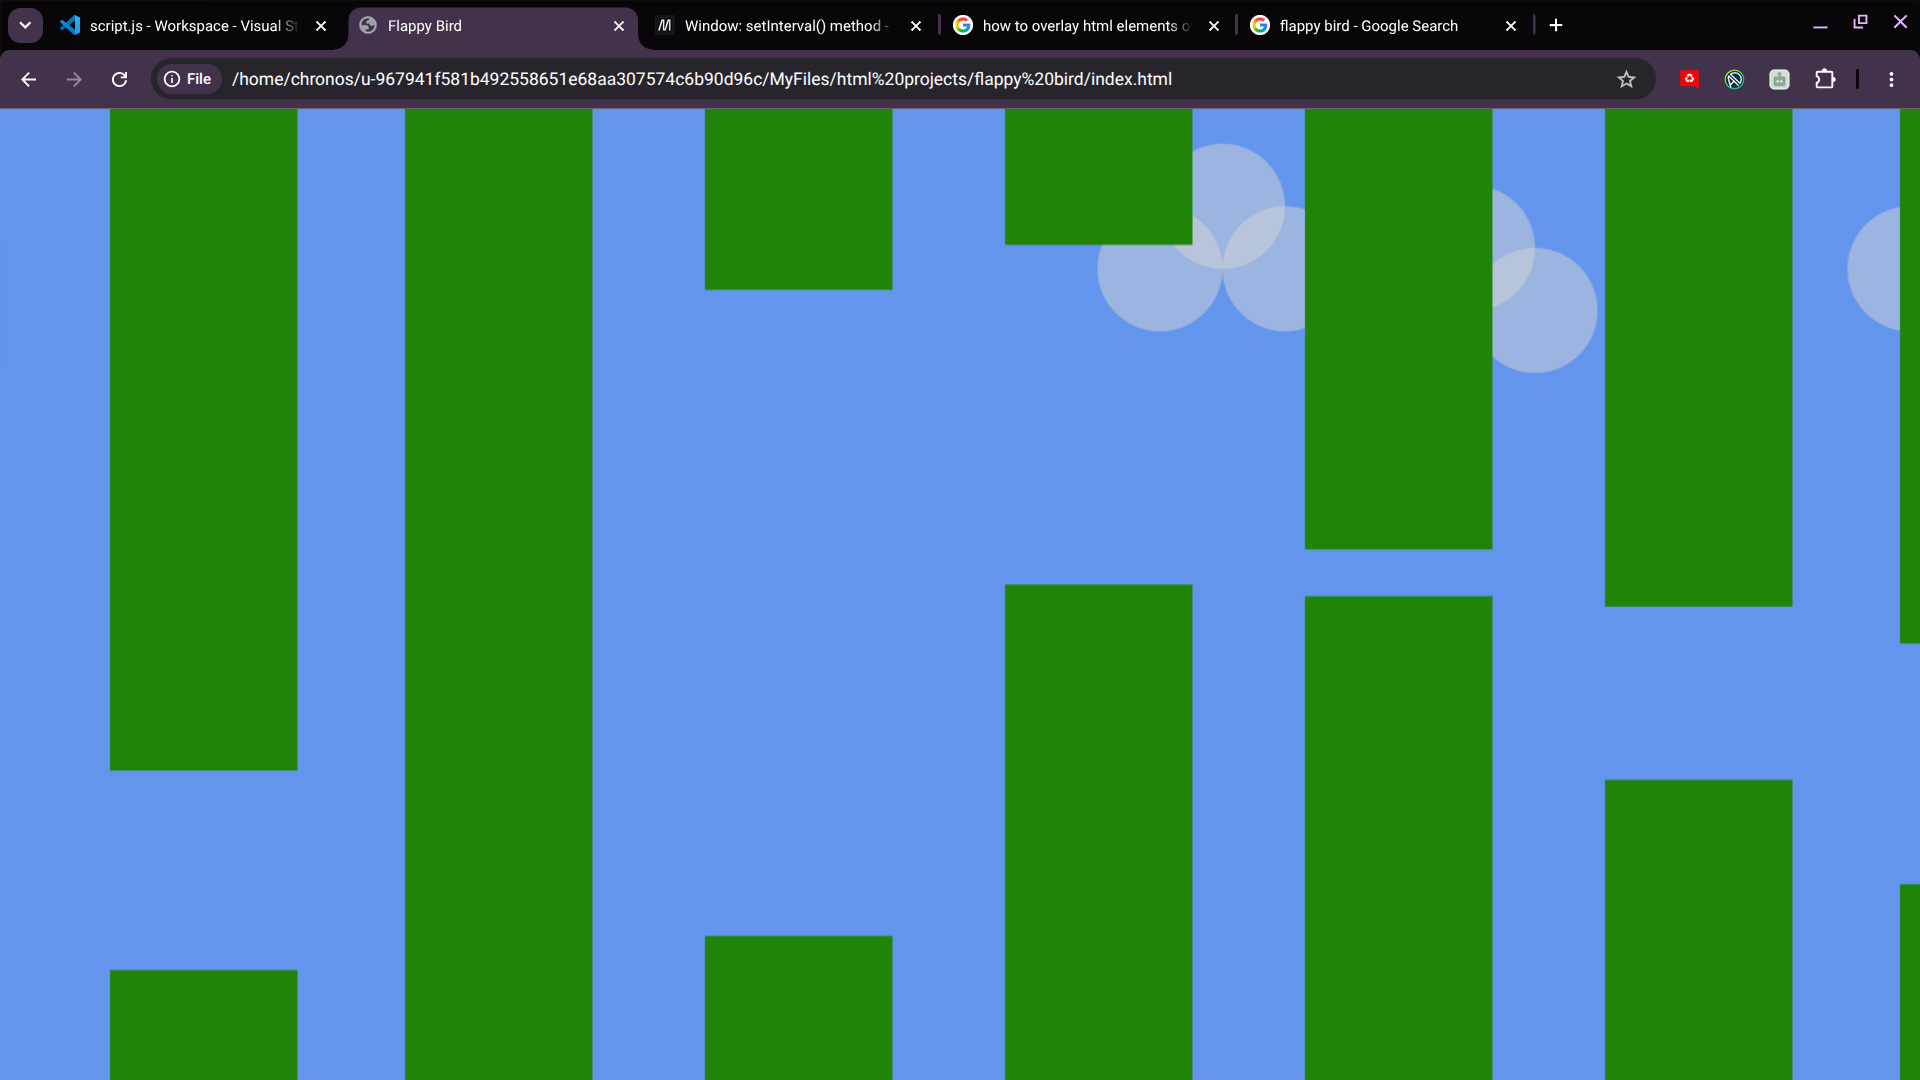
Task: Open the tab search dropdown arrow
Action: [x=25, y=25]
